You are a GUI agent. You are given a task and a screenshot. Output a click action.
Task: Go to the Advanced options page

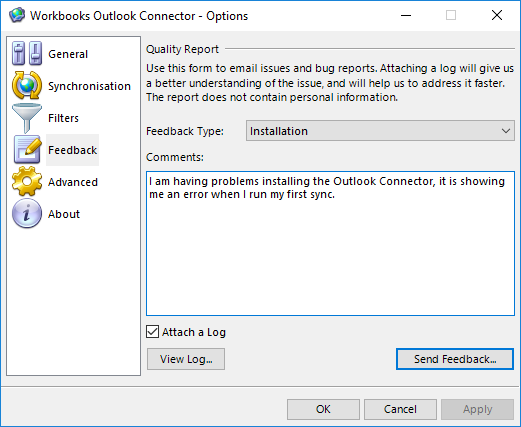pyautogui.click(x=73, y=182)
